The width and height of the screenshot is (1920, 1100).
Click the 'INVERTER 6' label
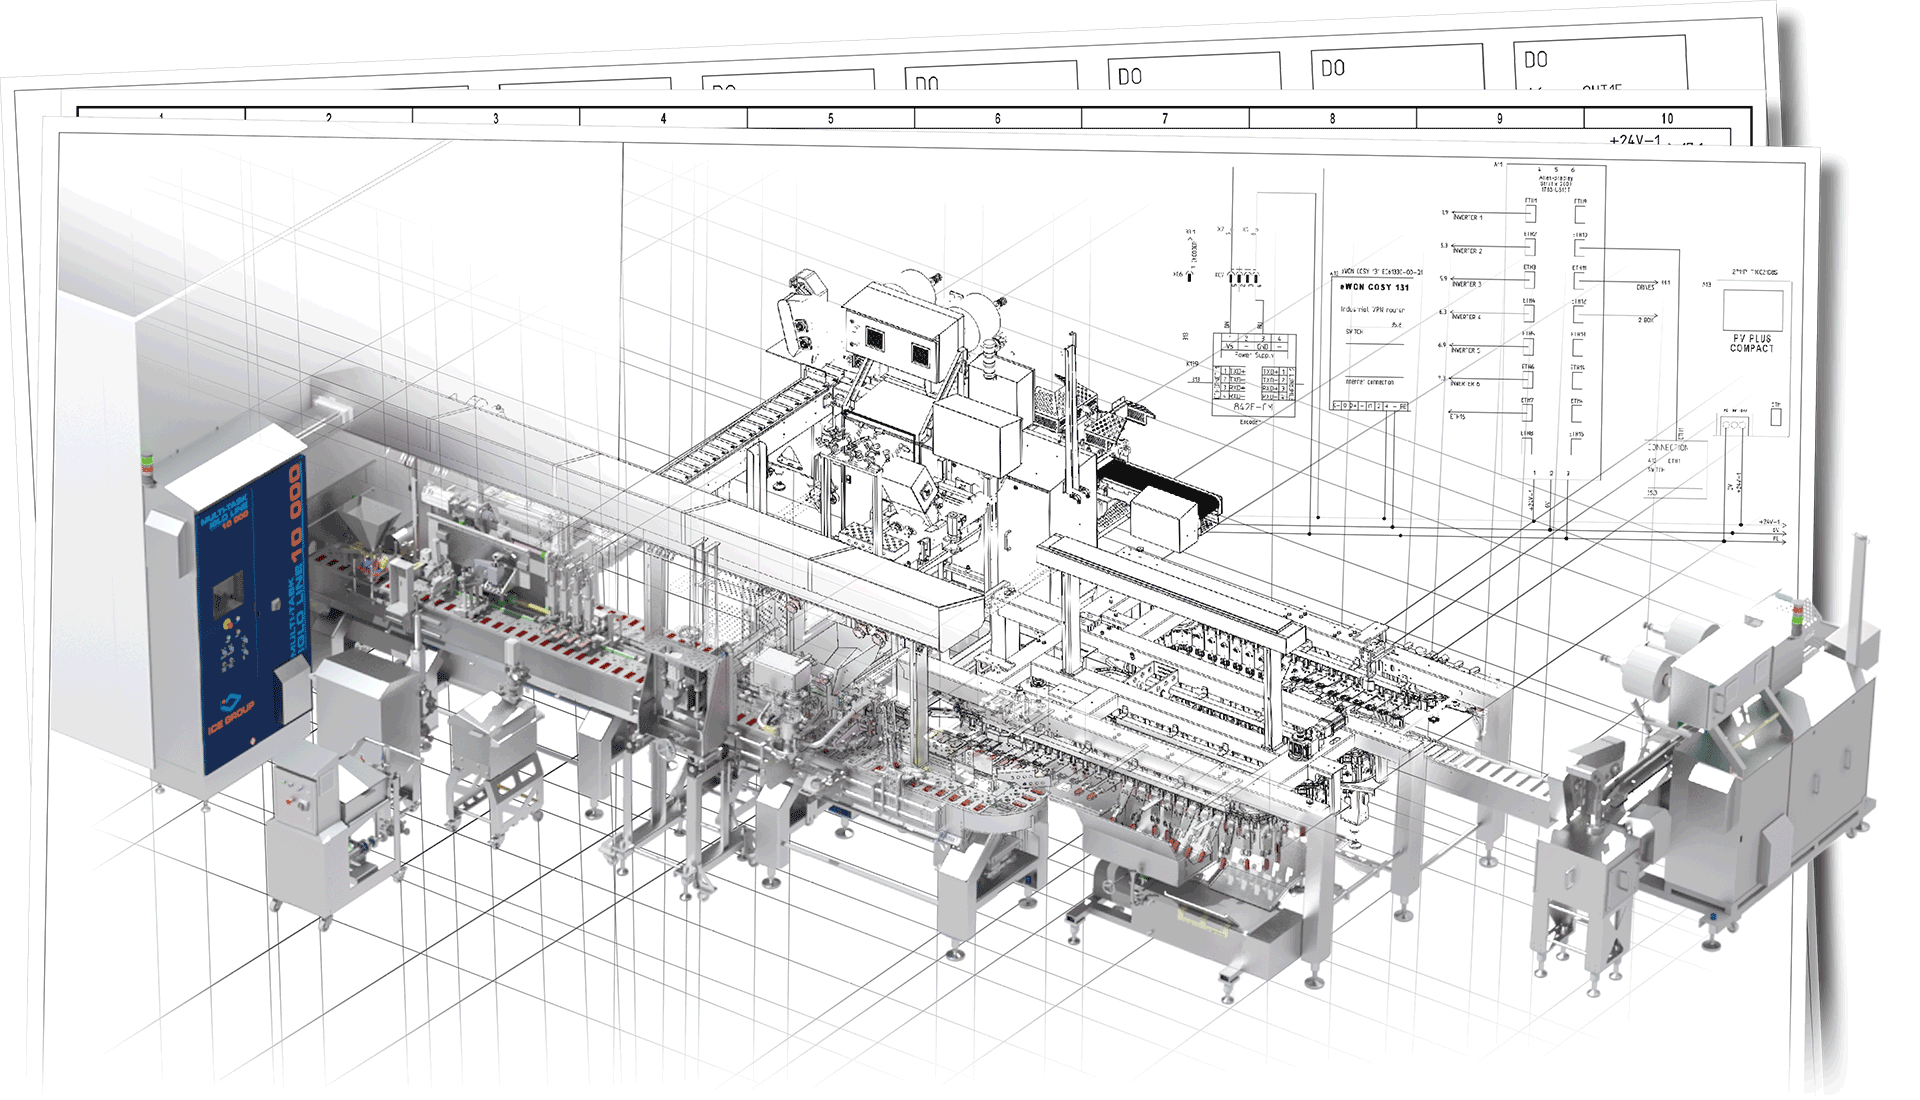1464,383
